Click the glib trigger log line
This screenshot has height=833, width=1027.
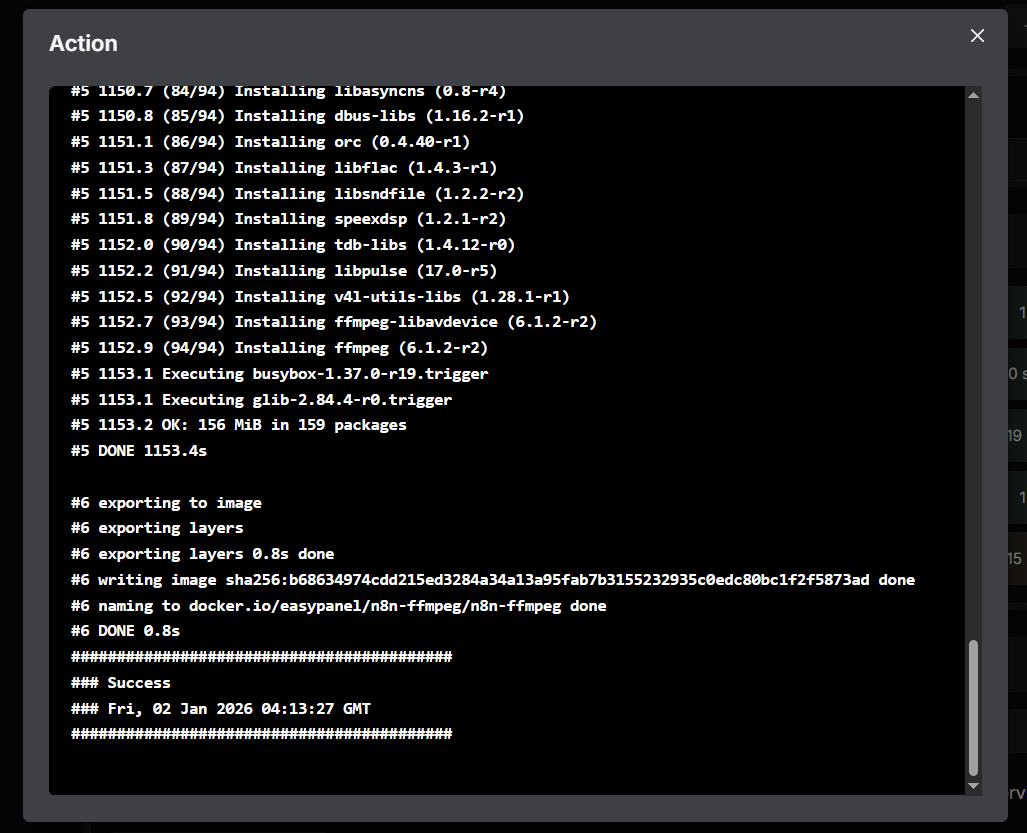[x=262, y=400]
